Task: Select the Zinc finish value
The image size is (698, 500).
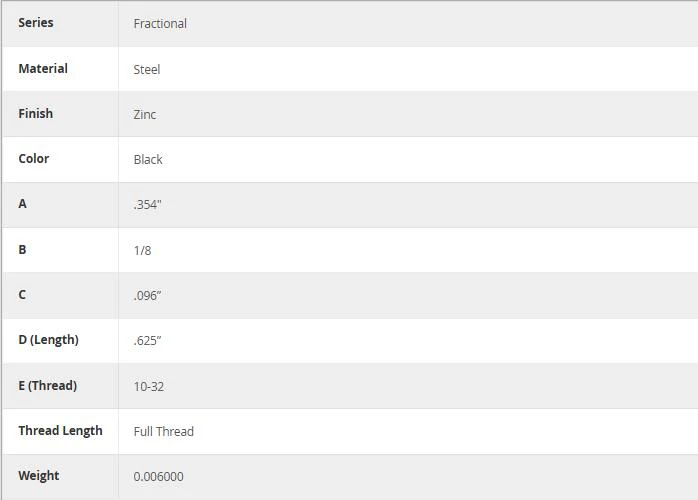Action: coord(145,114)
